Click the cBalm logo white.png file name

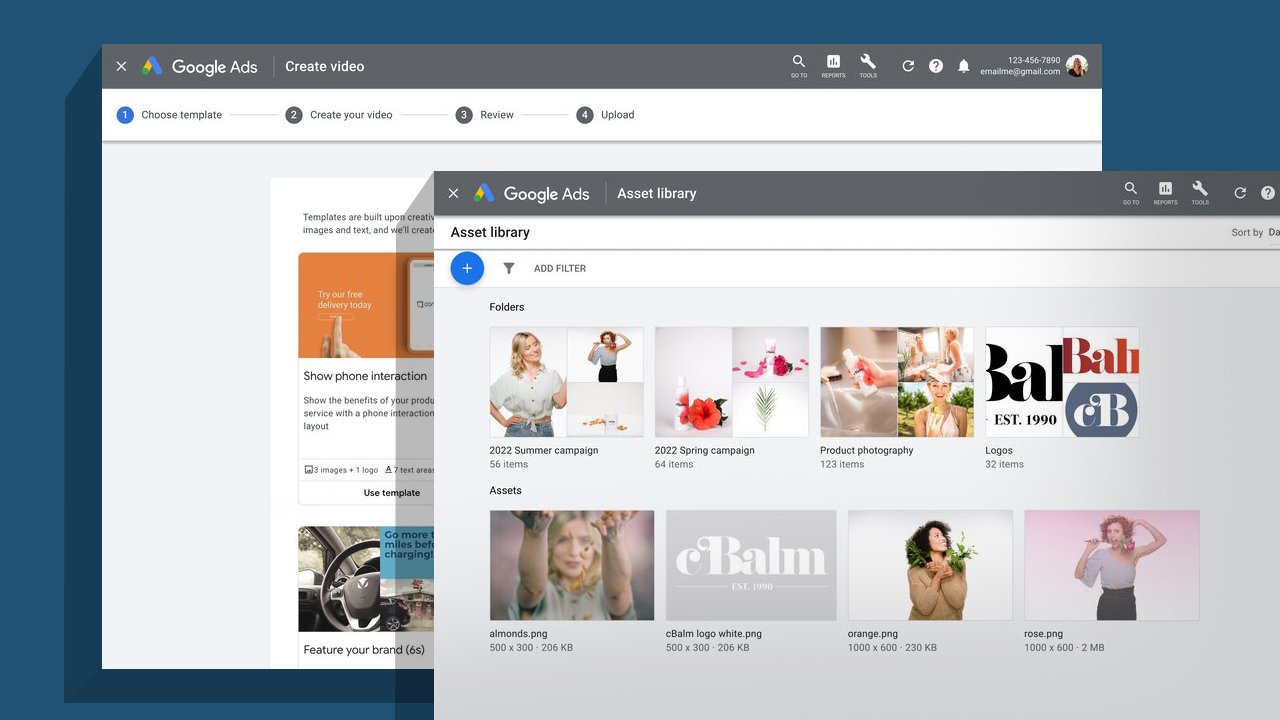click(714, 634)
